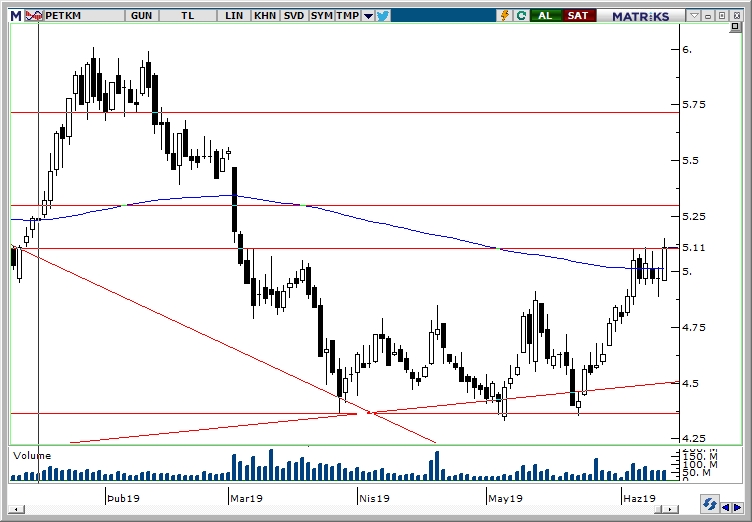The height and width of the screenshot is (522, 752).
Task: Click the synchronize arrows icon bottom right
Action: (x=709, y=505)
